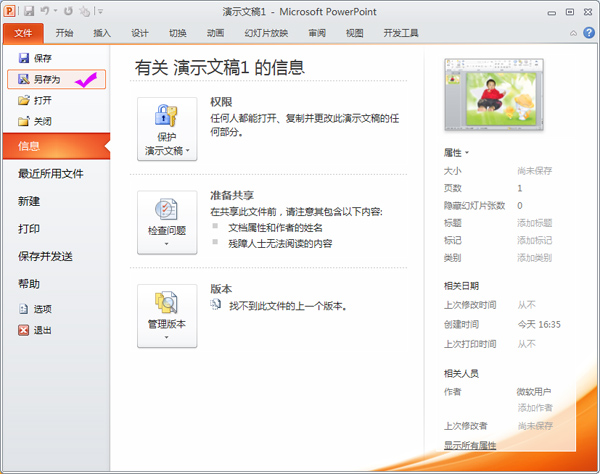Click the 相关日期 heading

[x=461, y=286]
